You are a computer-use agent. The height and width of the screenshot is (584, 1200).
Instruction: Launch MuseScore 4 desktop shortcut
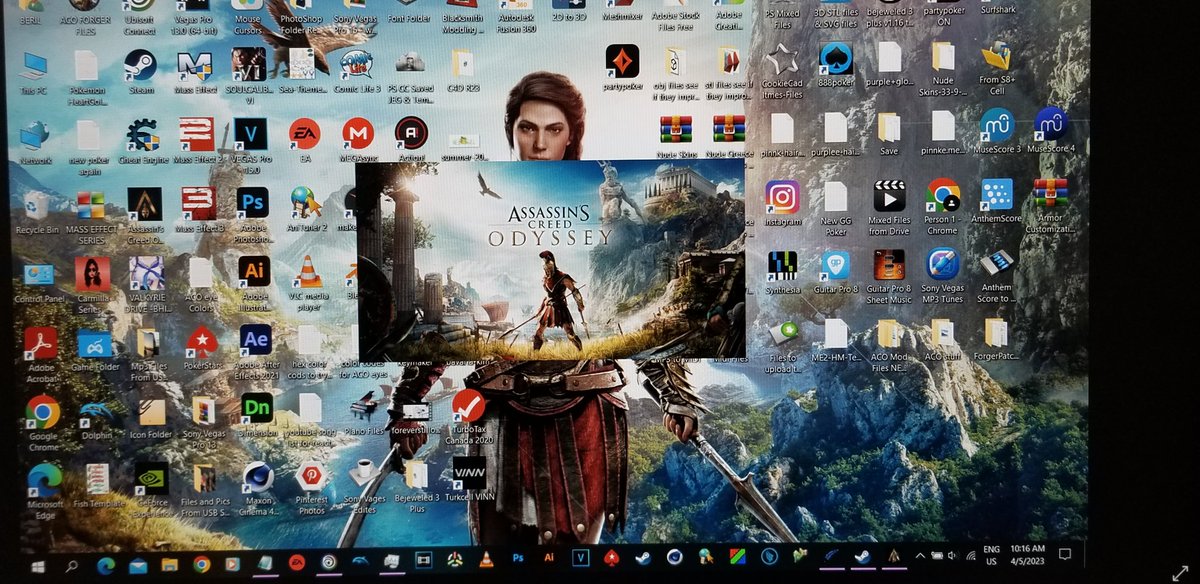pyautogui.click(x=1050, y=130)
